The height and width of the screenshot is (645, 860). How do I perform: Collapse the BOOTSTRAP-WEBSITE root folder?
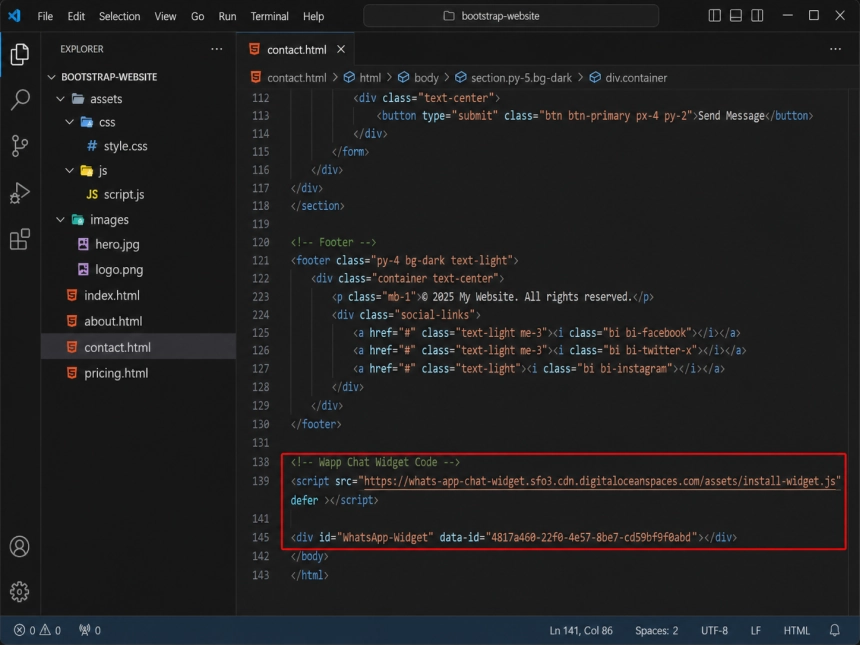coord(52,77)
